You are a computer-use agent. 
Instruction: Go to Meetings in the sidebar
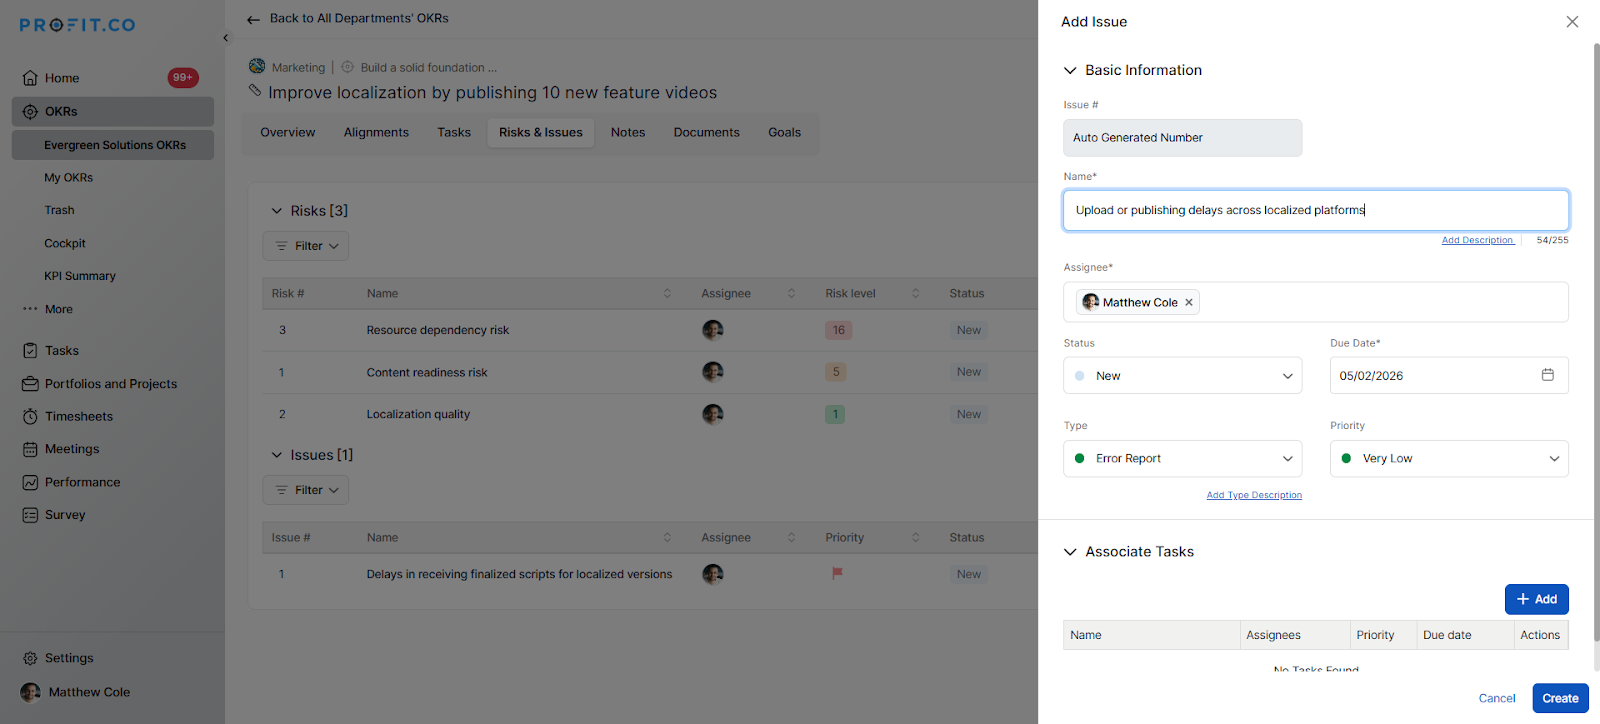(x=71, y=450)
